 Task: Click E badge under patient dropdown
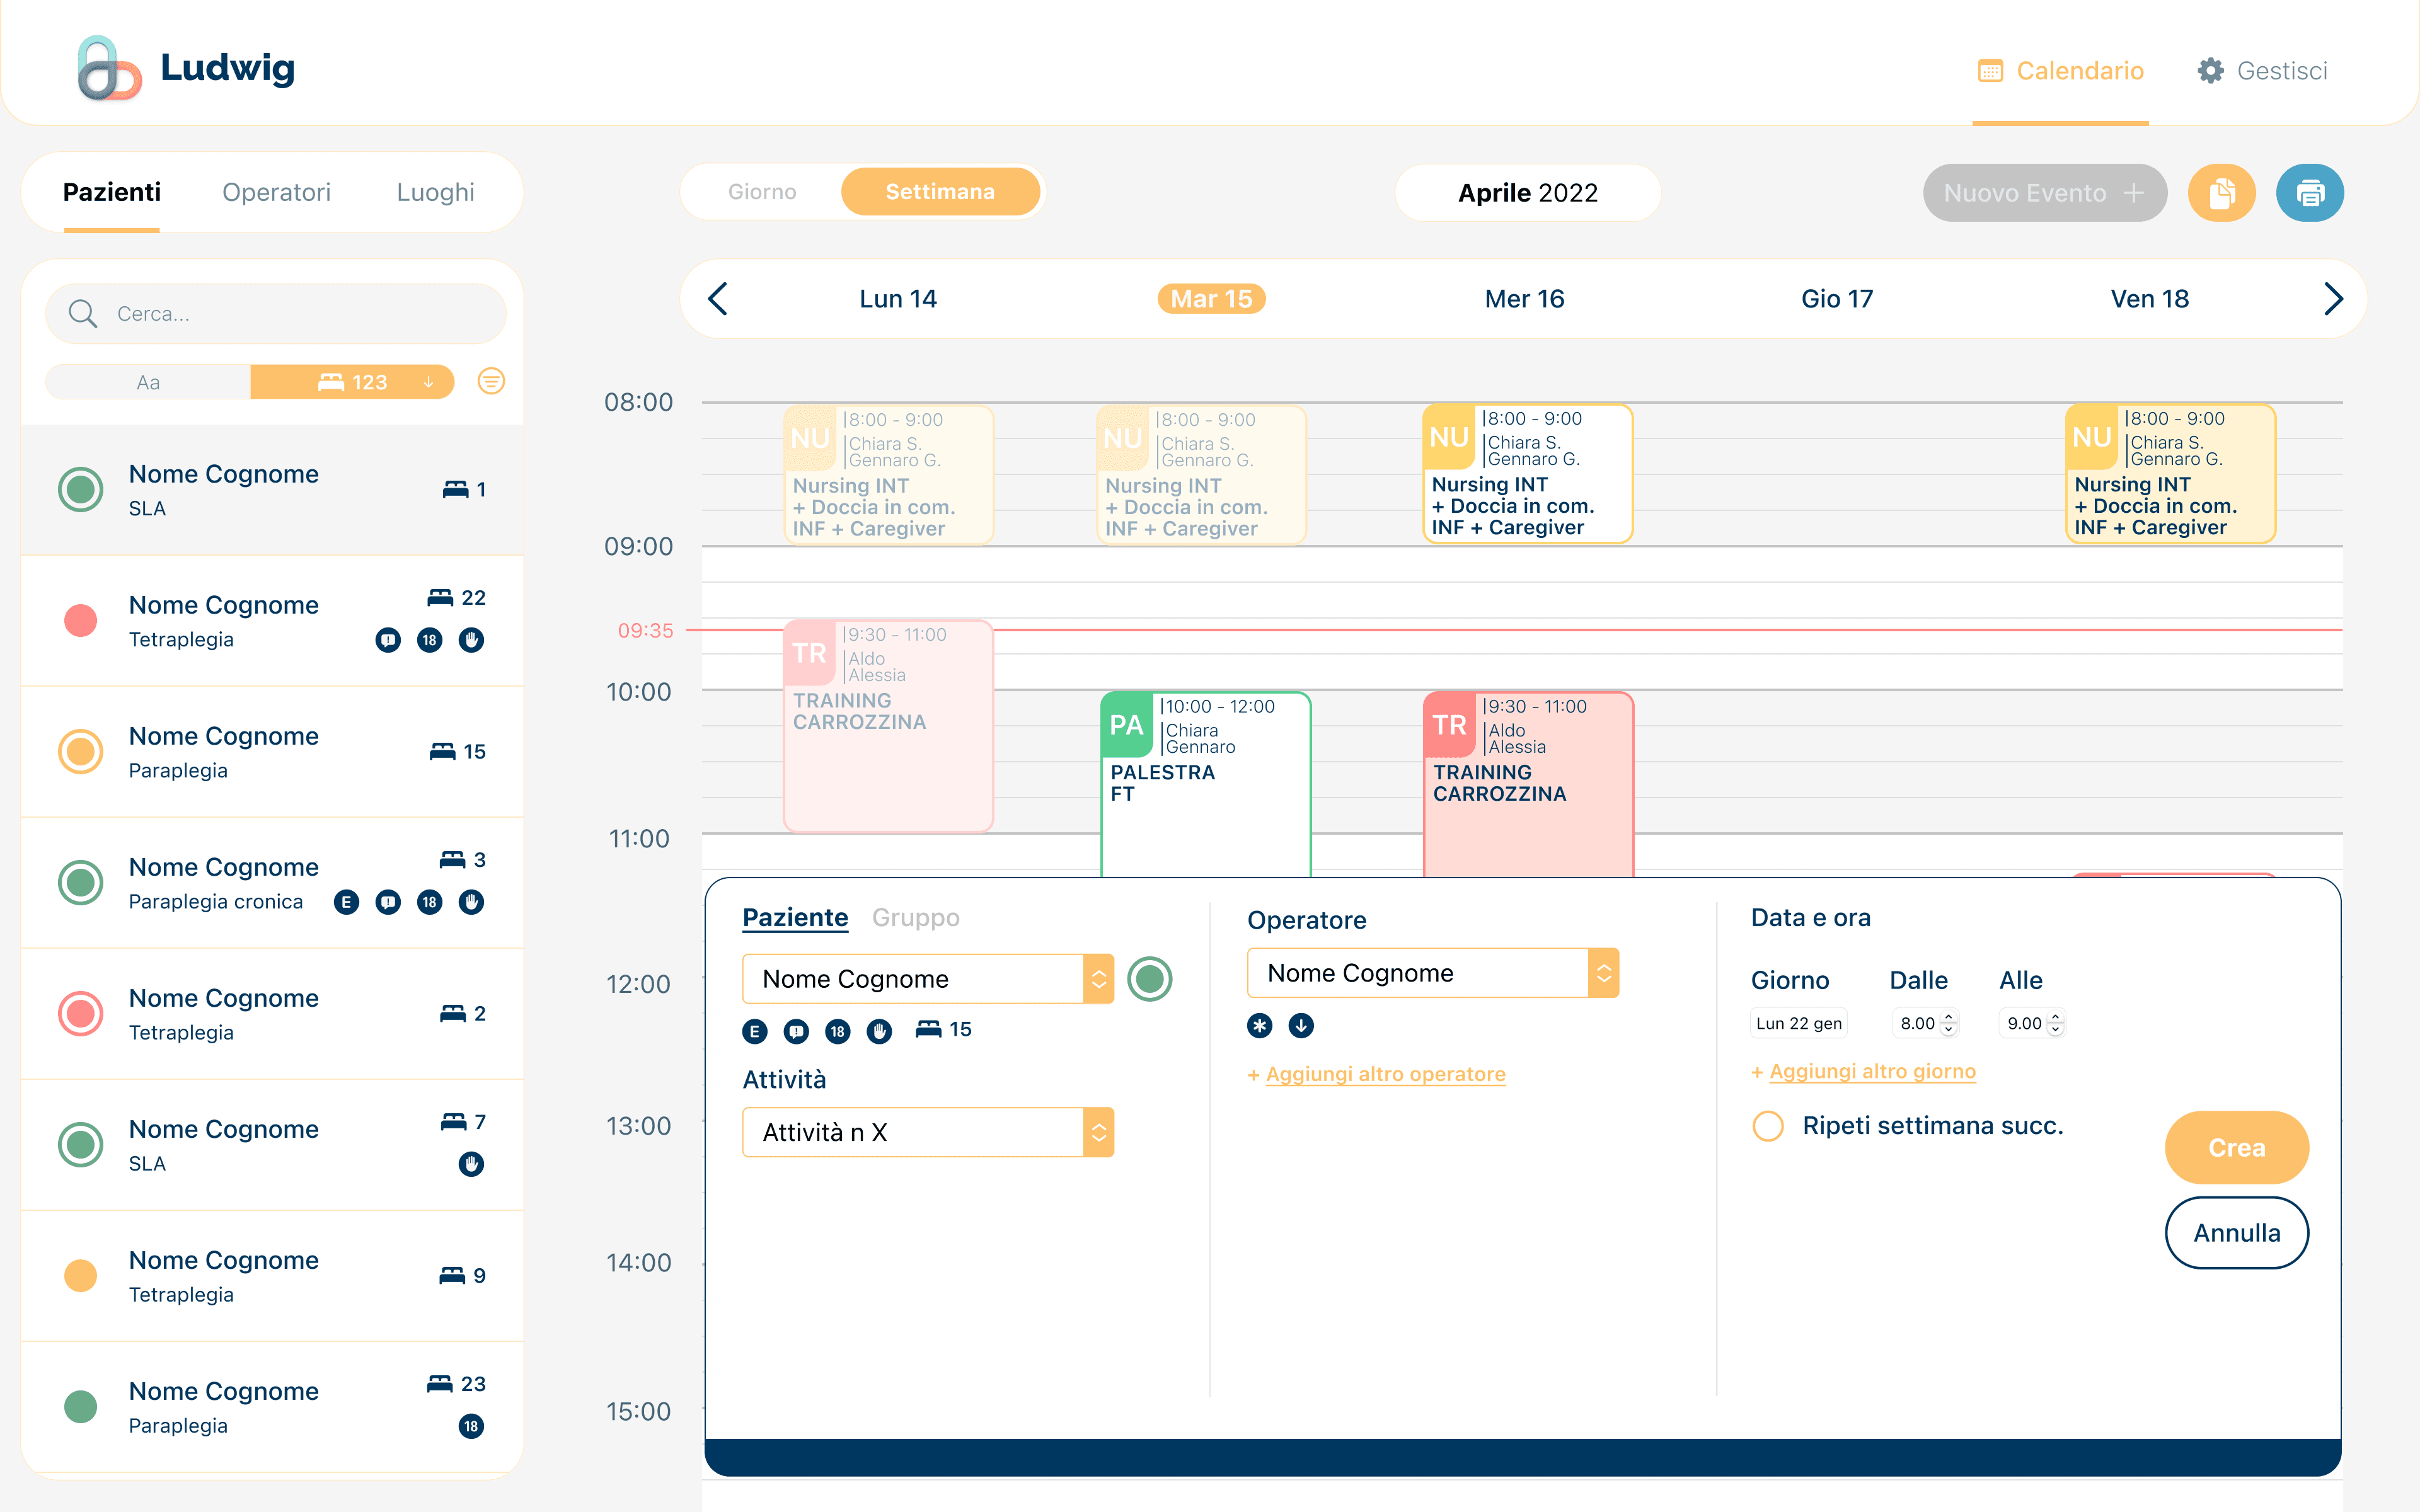tap(755, 1031)
